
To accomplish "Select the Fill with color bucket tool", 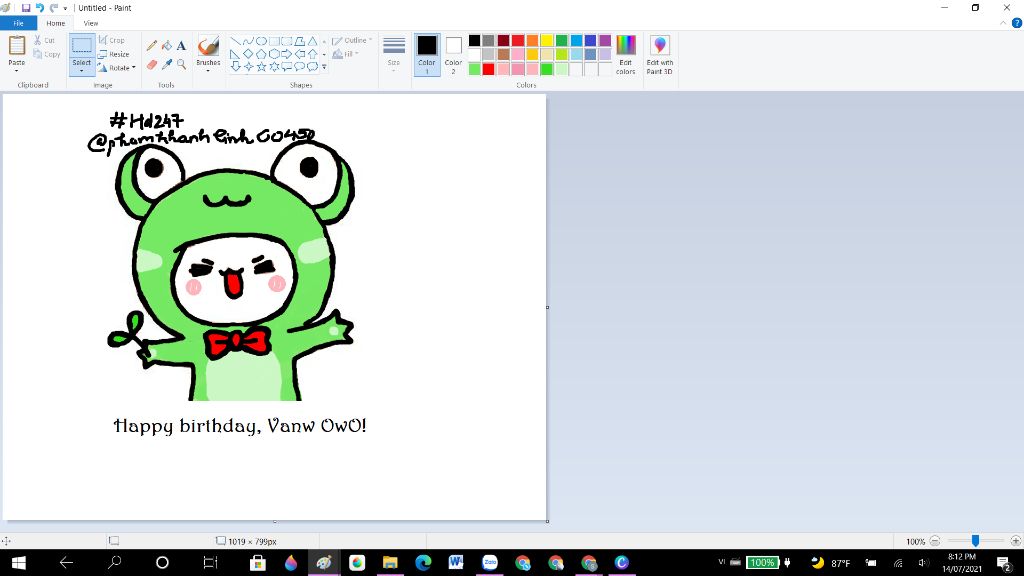I will (167, 45).
